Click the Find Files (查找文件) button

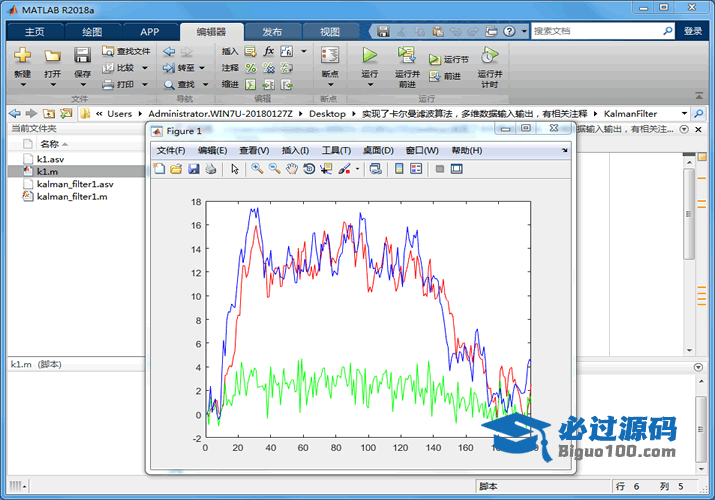[x=126, y=51]
